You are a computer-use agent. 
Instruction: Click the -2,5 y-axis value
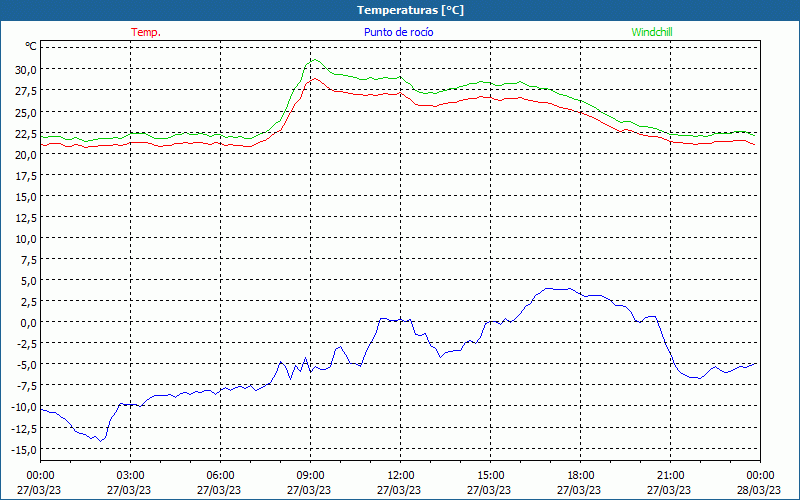tap(26, 344)
